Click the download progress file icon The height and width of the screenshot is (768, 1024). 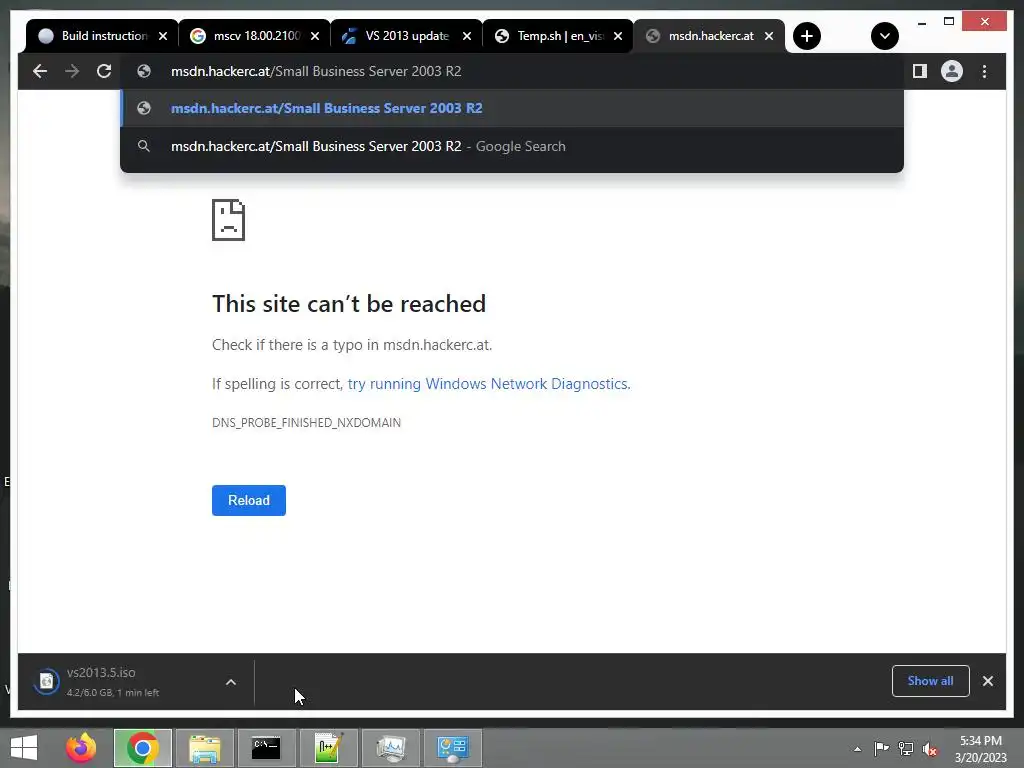[46, 682]
